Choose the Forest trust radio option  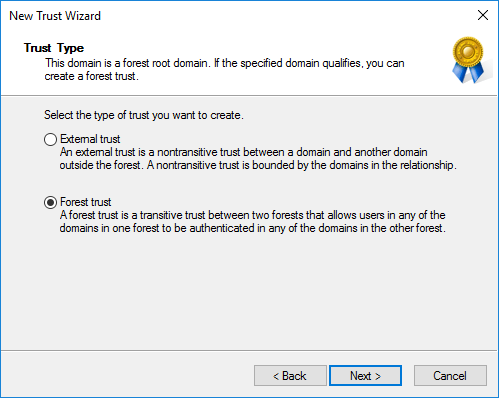click(x=50, y=202)
